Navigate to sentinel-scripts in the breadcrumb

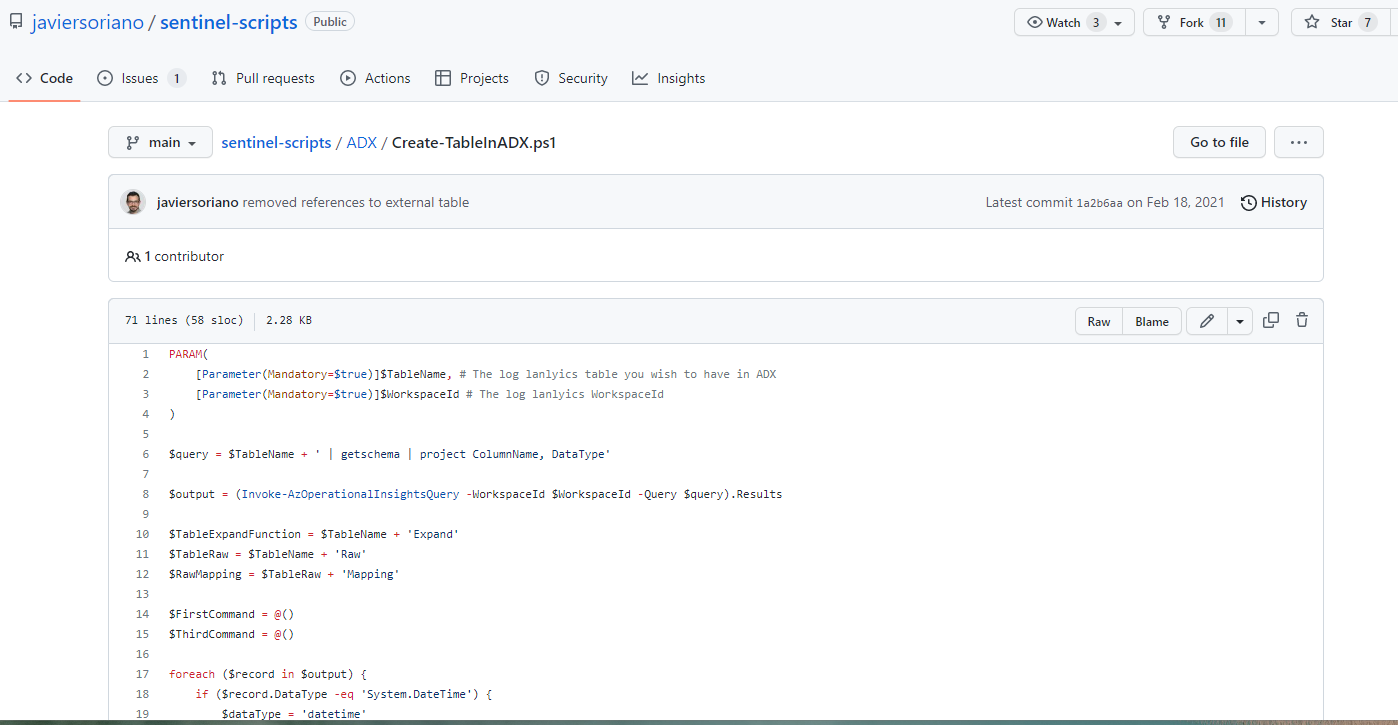point(276,142)
